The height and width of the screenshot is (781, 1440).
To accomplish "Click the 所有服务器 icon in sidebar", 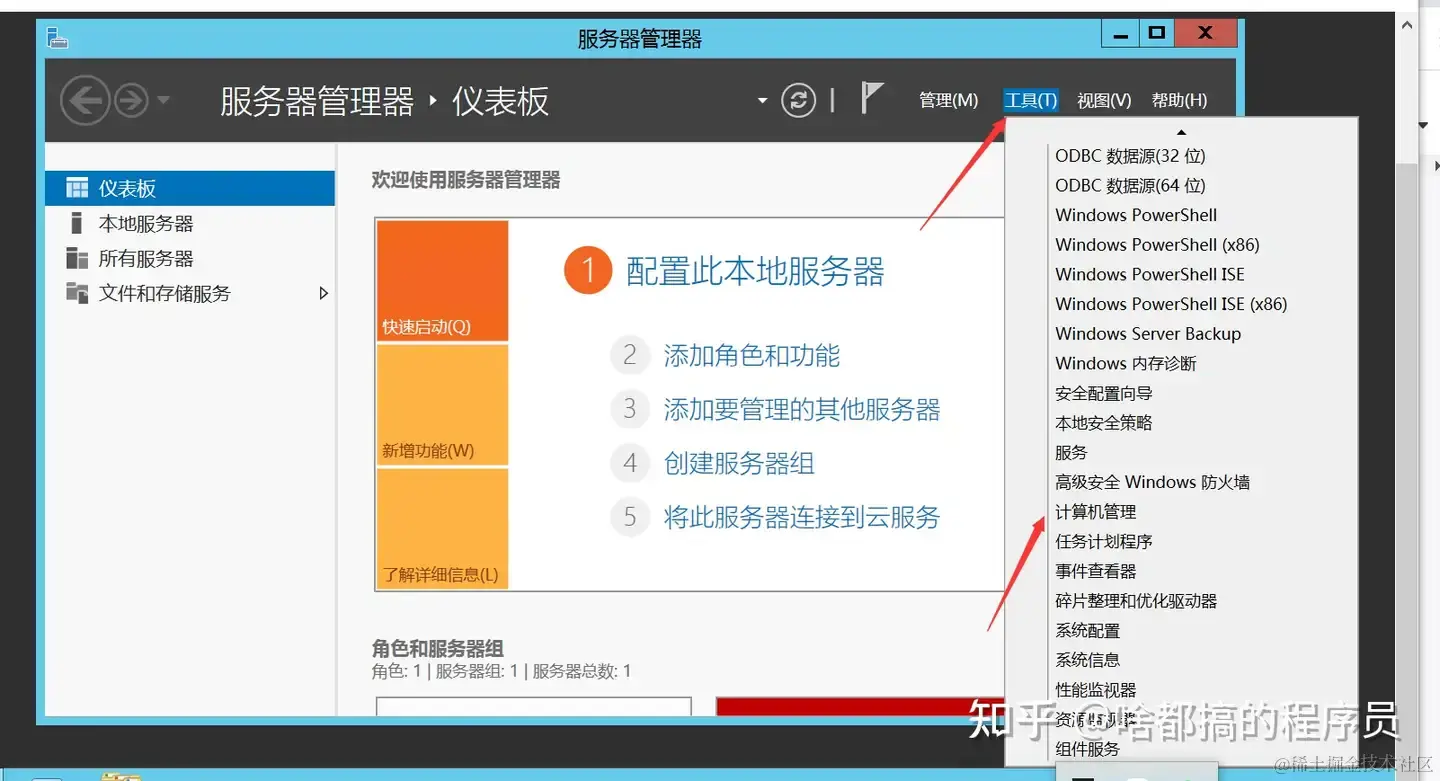I will [76, 258].
